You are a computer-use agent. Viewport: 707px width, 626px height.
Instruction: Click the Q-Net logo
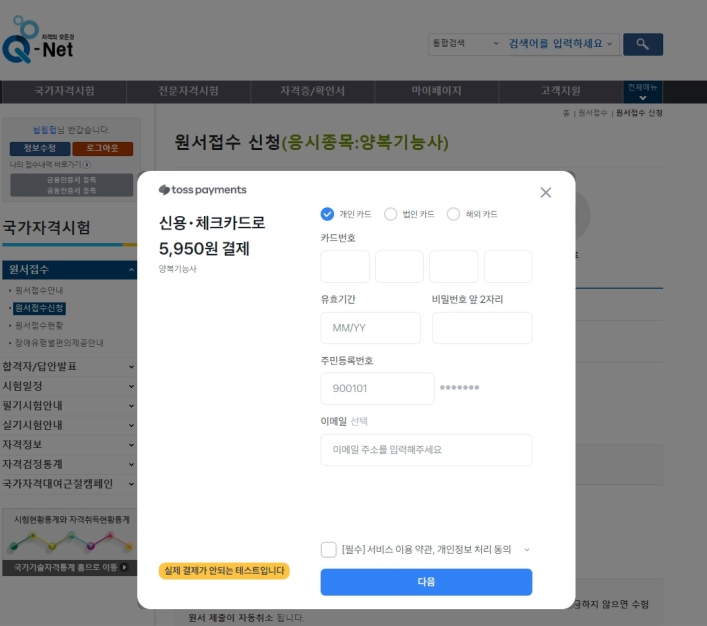(x=38, y=40)
